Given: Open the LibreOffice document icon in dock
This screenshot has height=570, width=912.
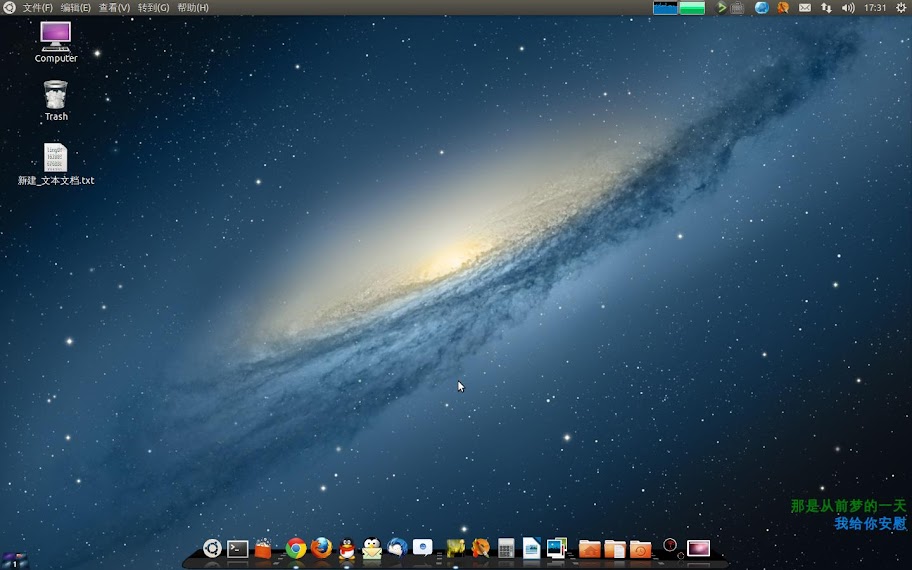Looking at the screenshot, I should (531, 548).
